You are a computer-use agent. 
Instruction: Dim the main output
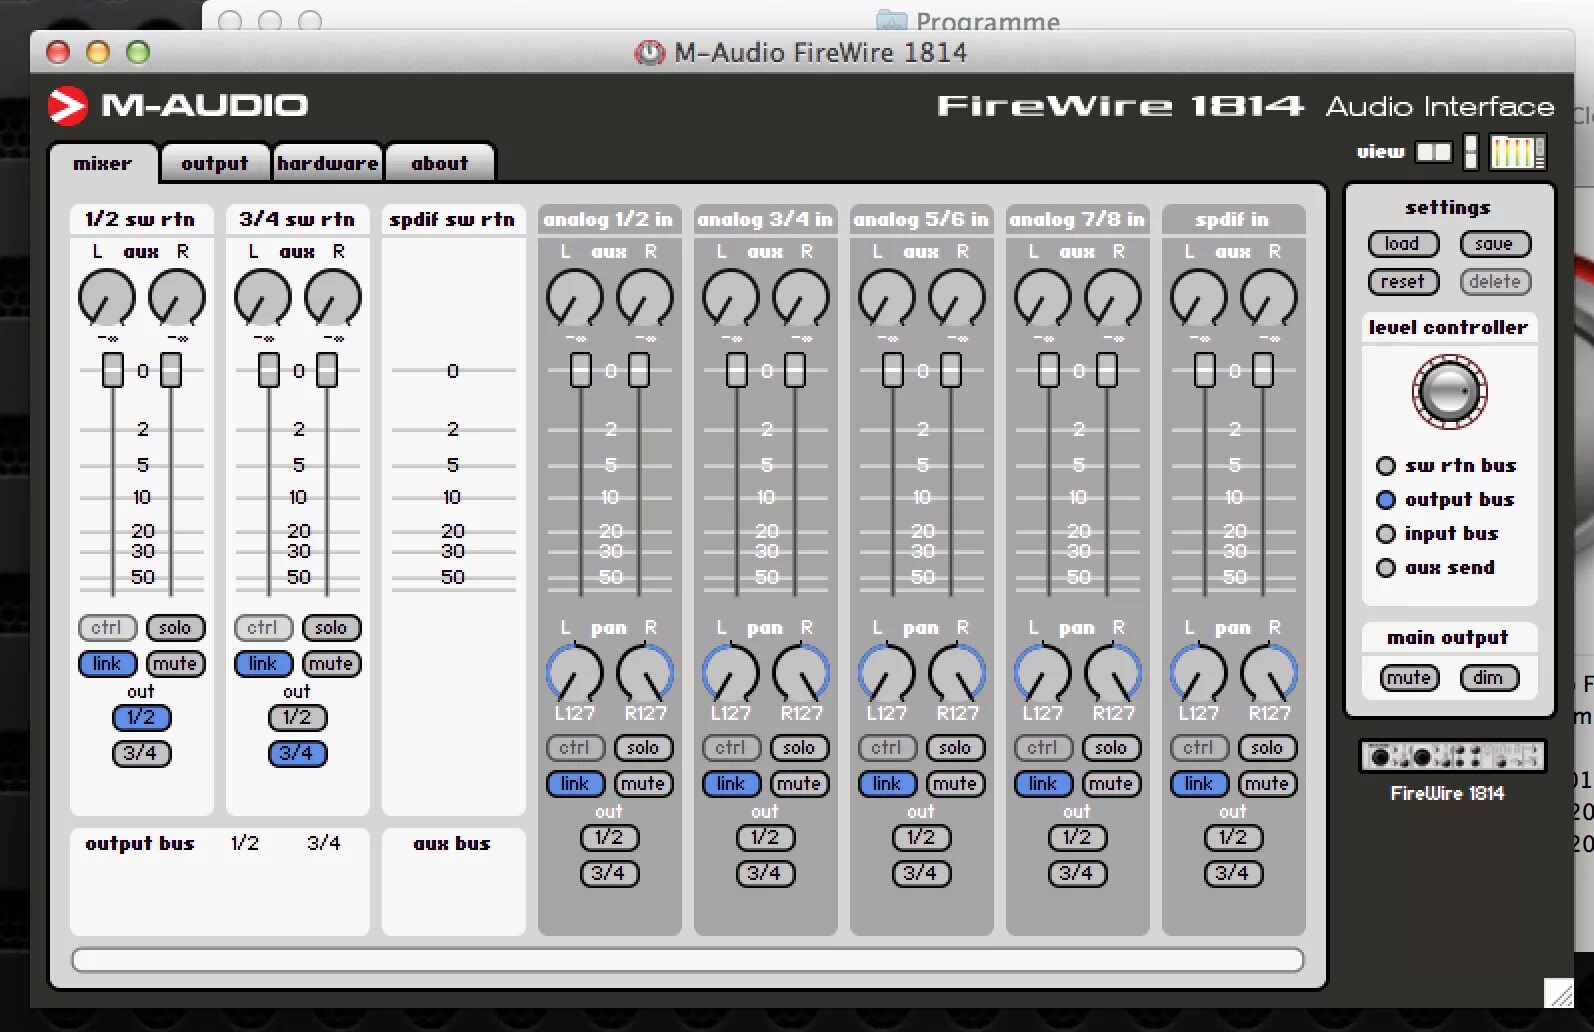coord(1488,678)
